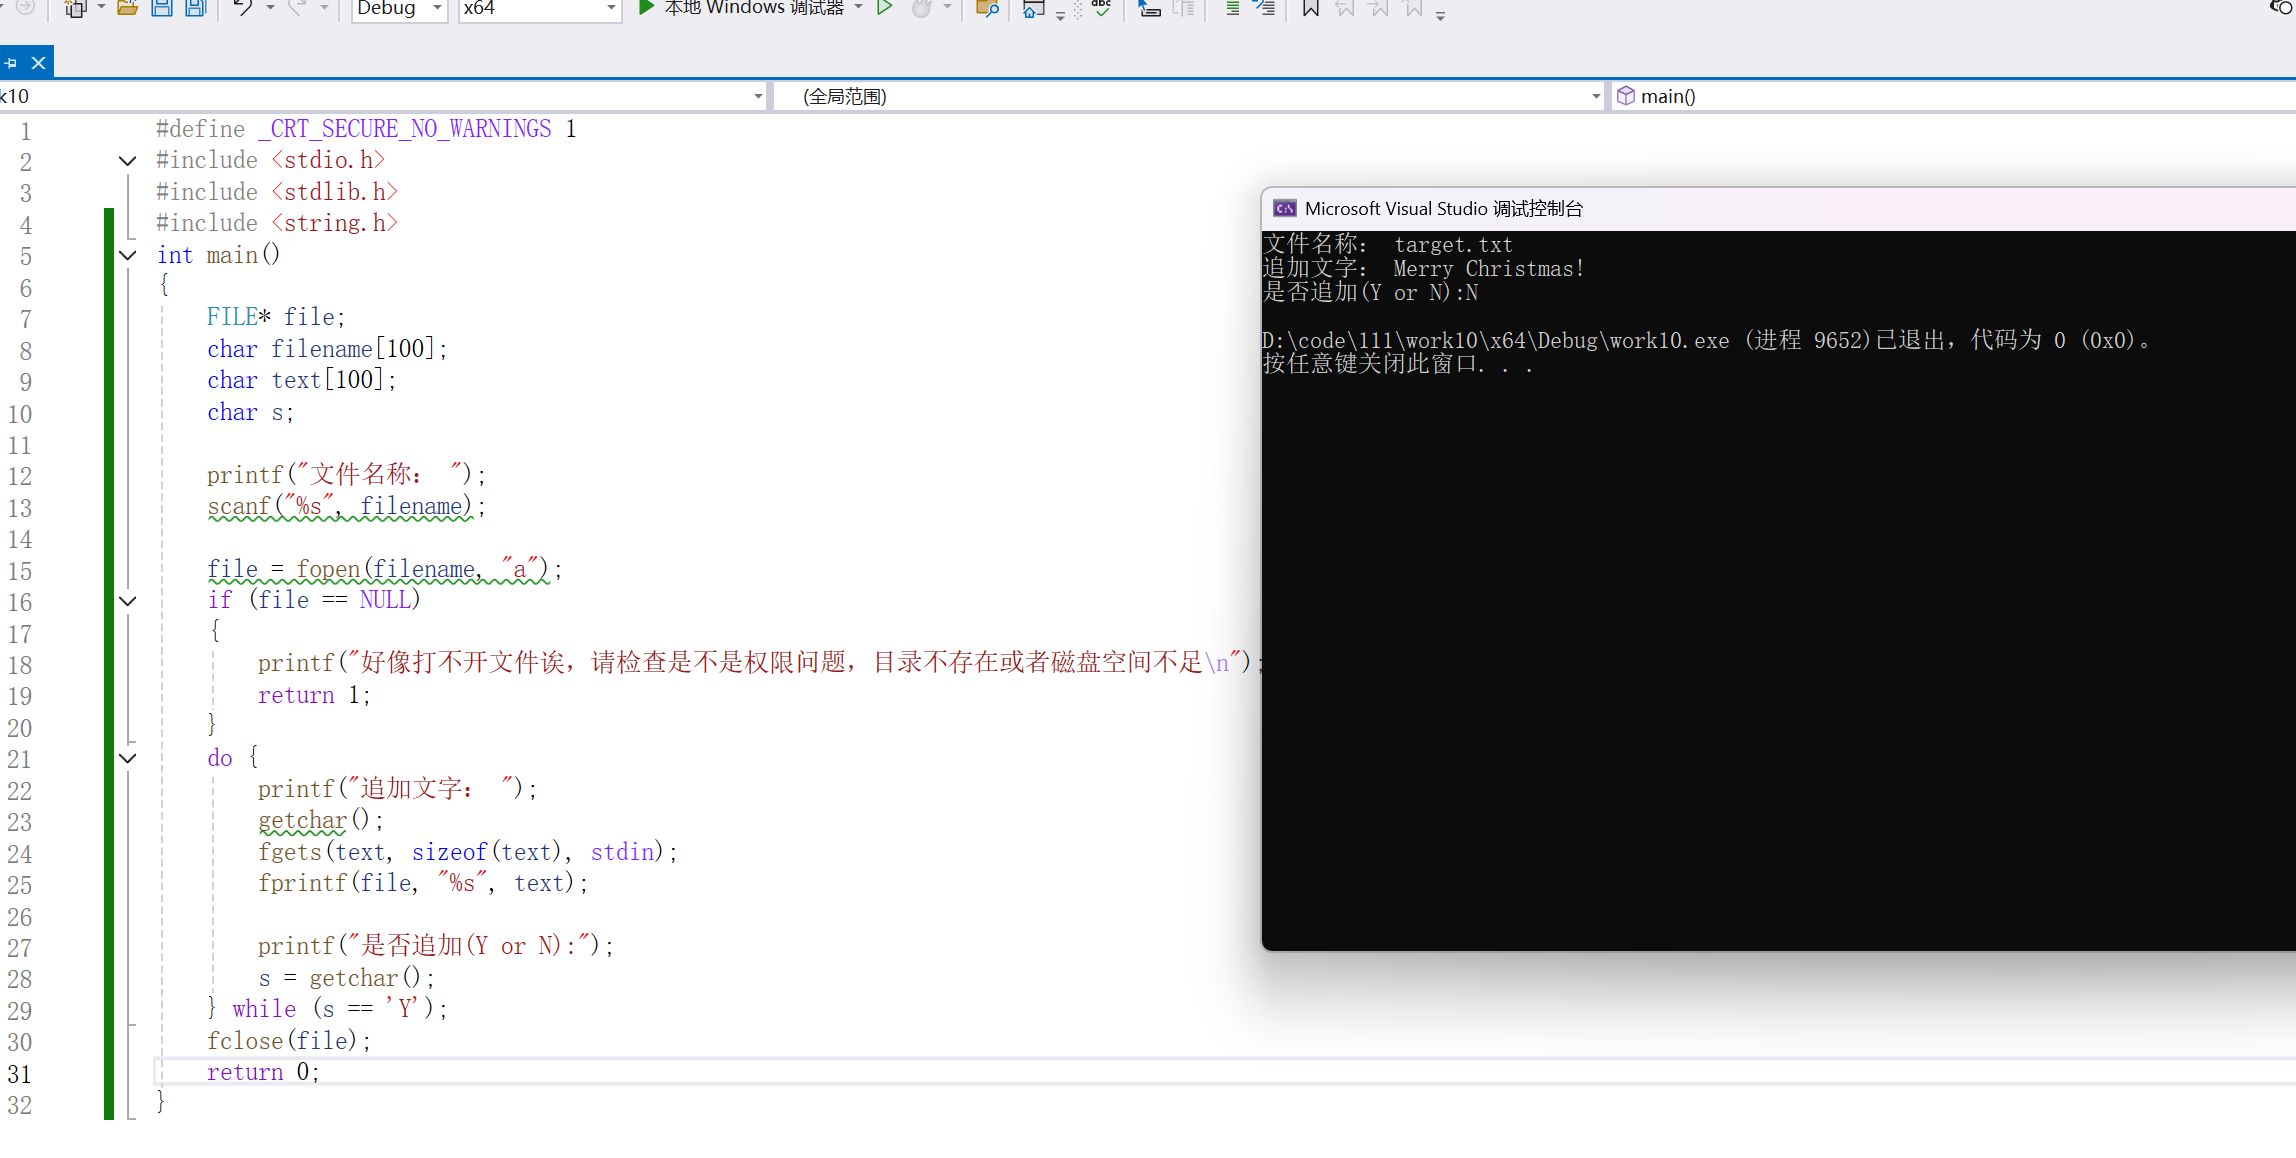
Task: Collapse the if (file == NULL) block
Action: pyautogui.click(x=128, y=601)
